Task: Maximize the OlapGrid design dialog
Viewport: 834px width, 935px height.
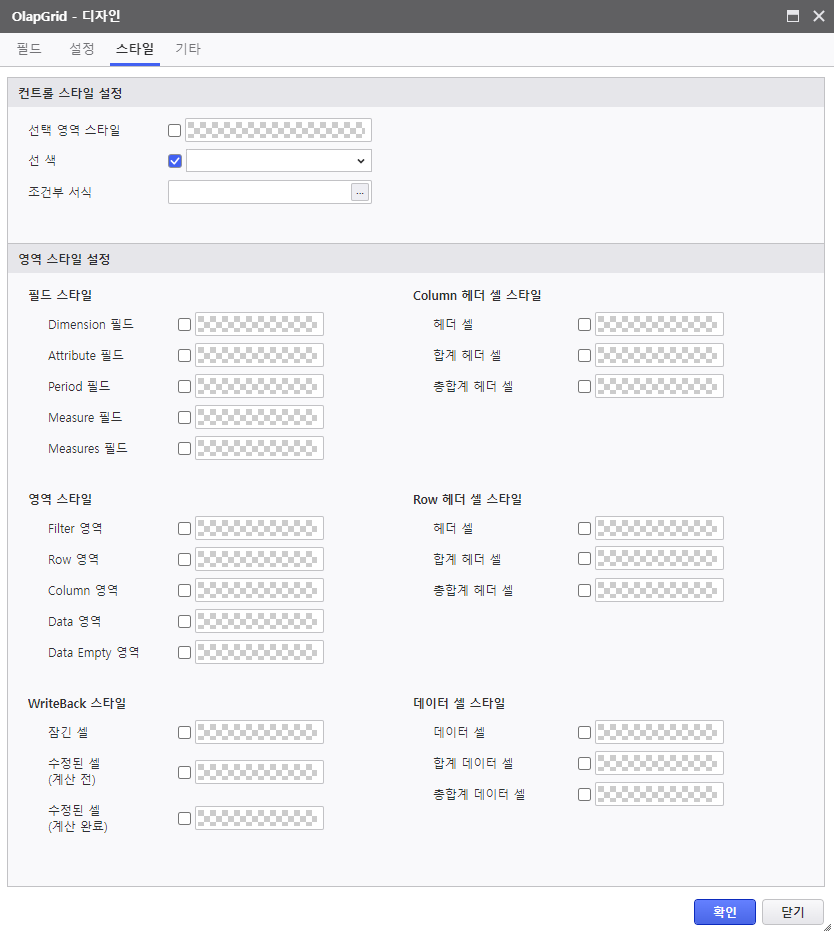Action: (792, 16)
